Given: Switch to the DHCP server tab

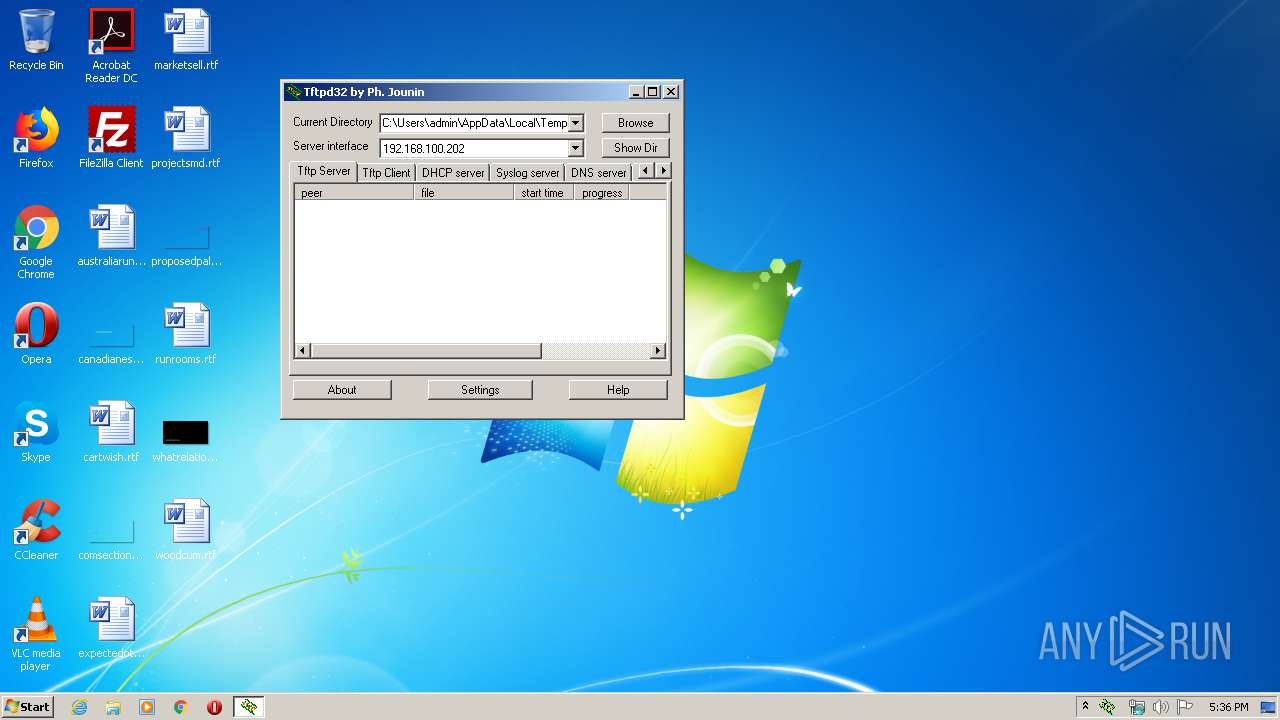Looking at the screenshot, I should (453, 173).
